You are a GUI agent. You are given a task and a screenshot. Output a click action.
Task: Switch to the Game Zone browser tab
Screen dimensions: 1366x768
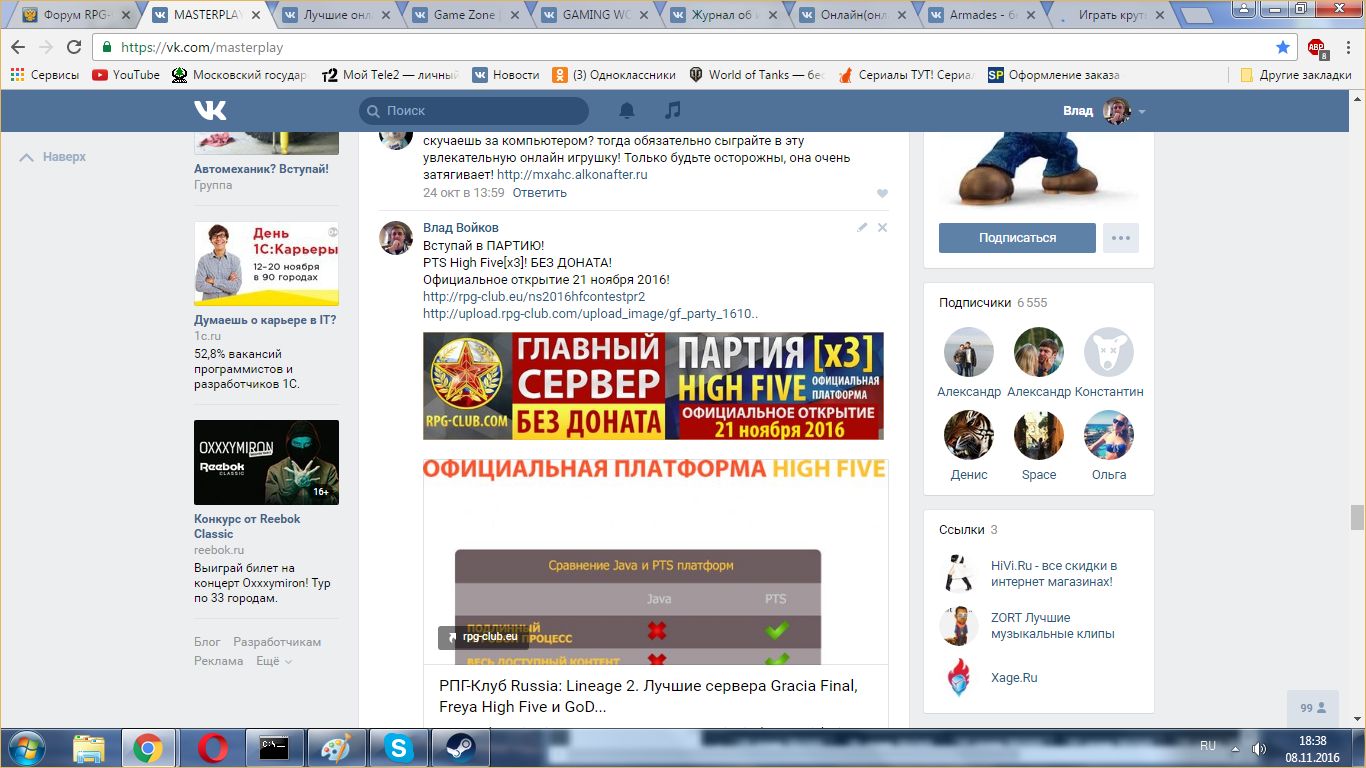(463, 15)
